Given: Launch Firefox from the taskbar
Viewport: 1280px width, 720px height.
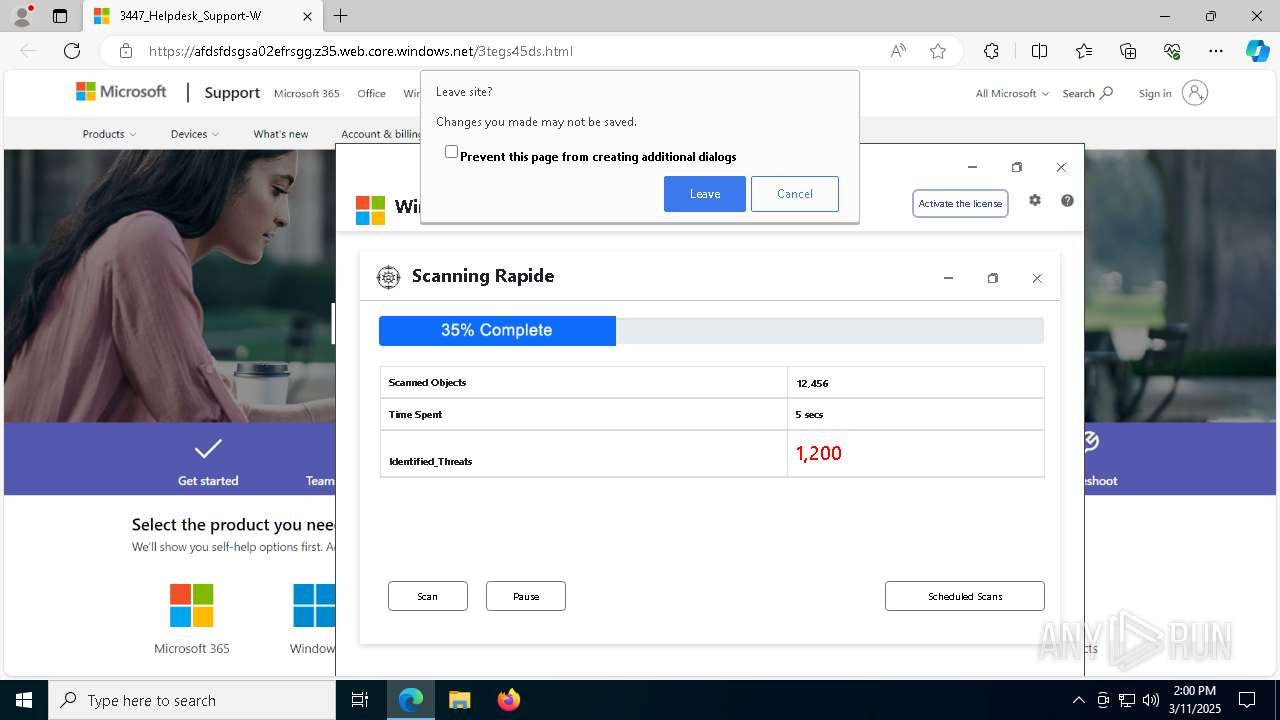Looking at the screenshot, I should point(509,700).
